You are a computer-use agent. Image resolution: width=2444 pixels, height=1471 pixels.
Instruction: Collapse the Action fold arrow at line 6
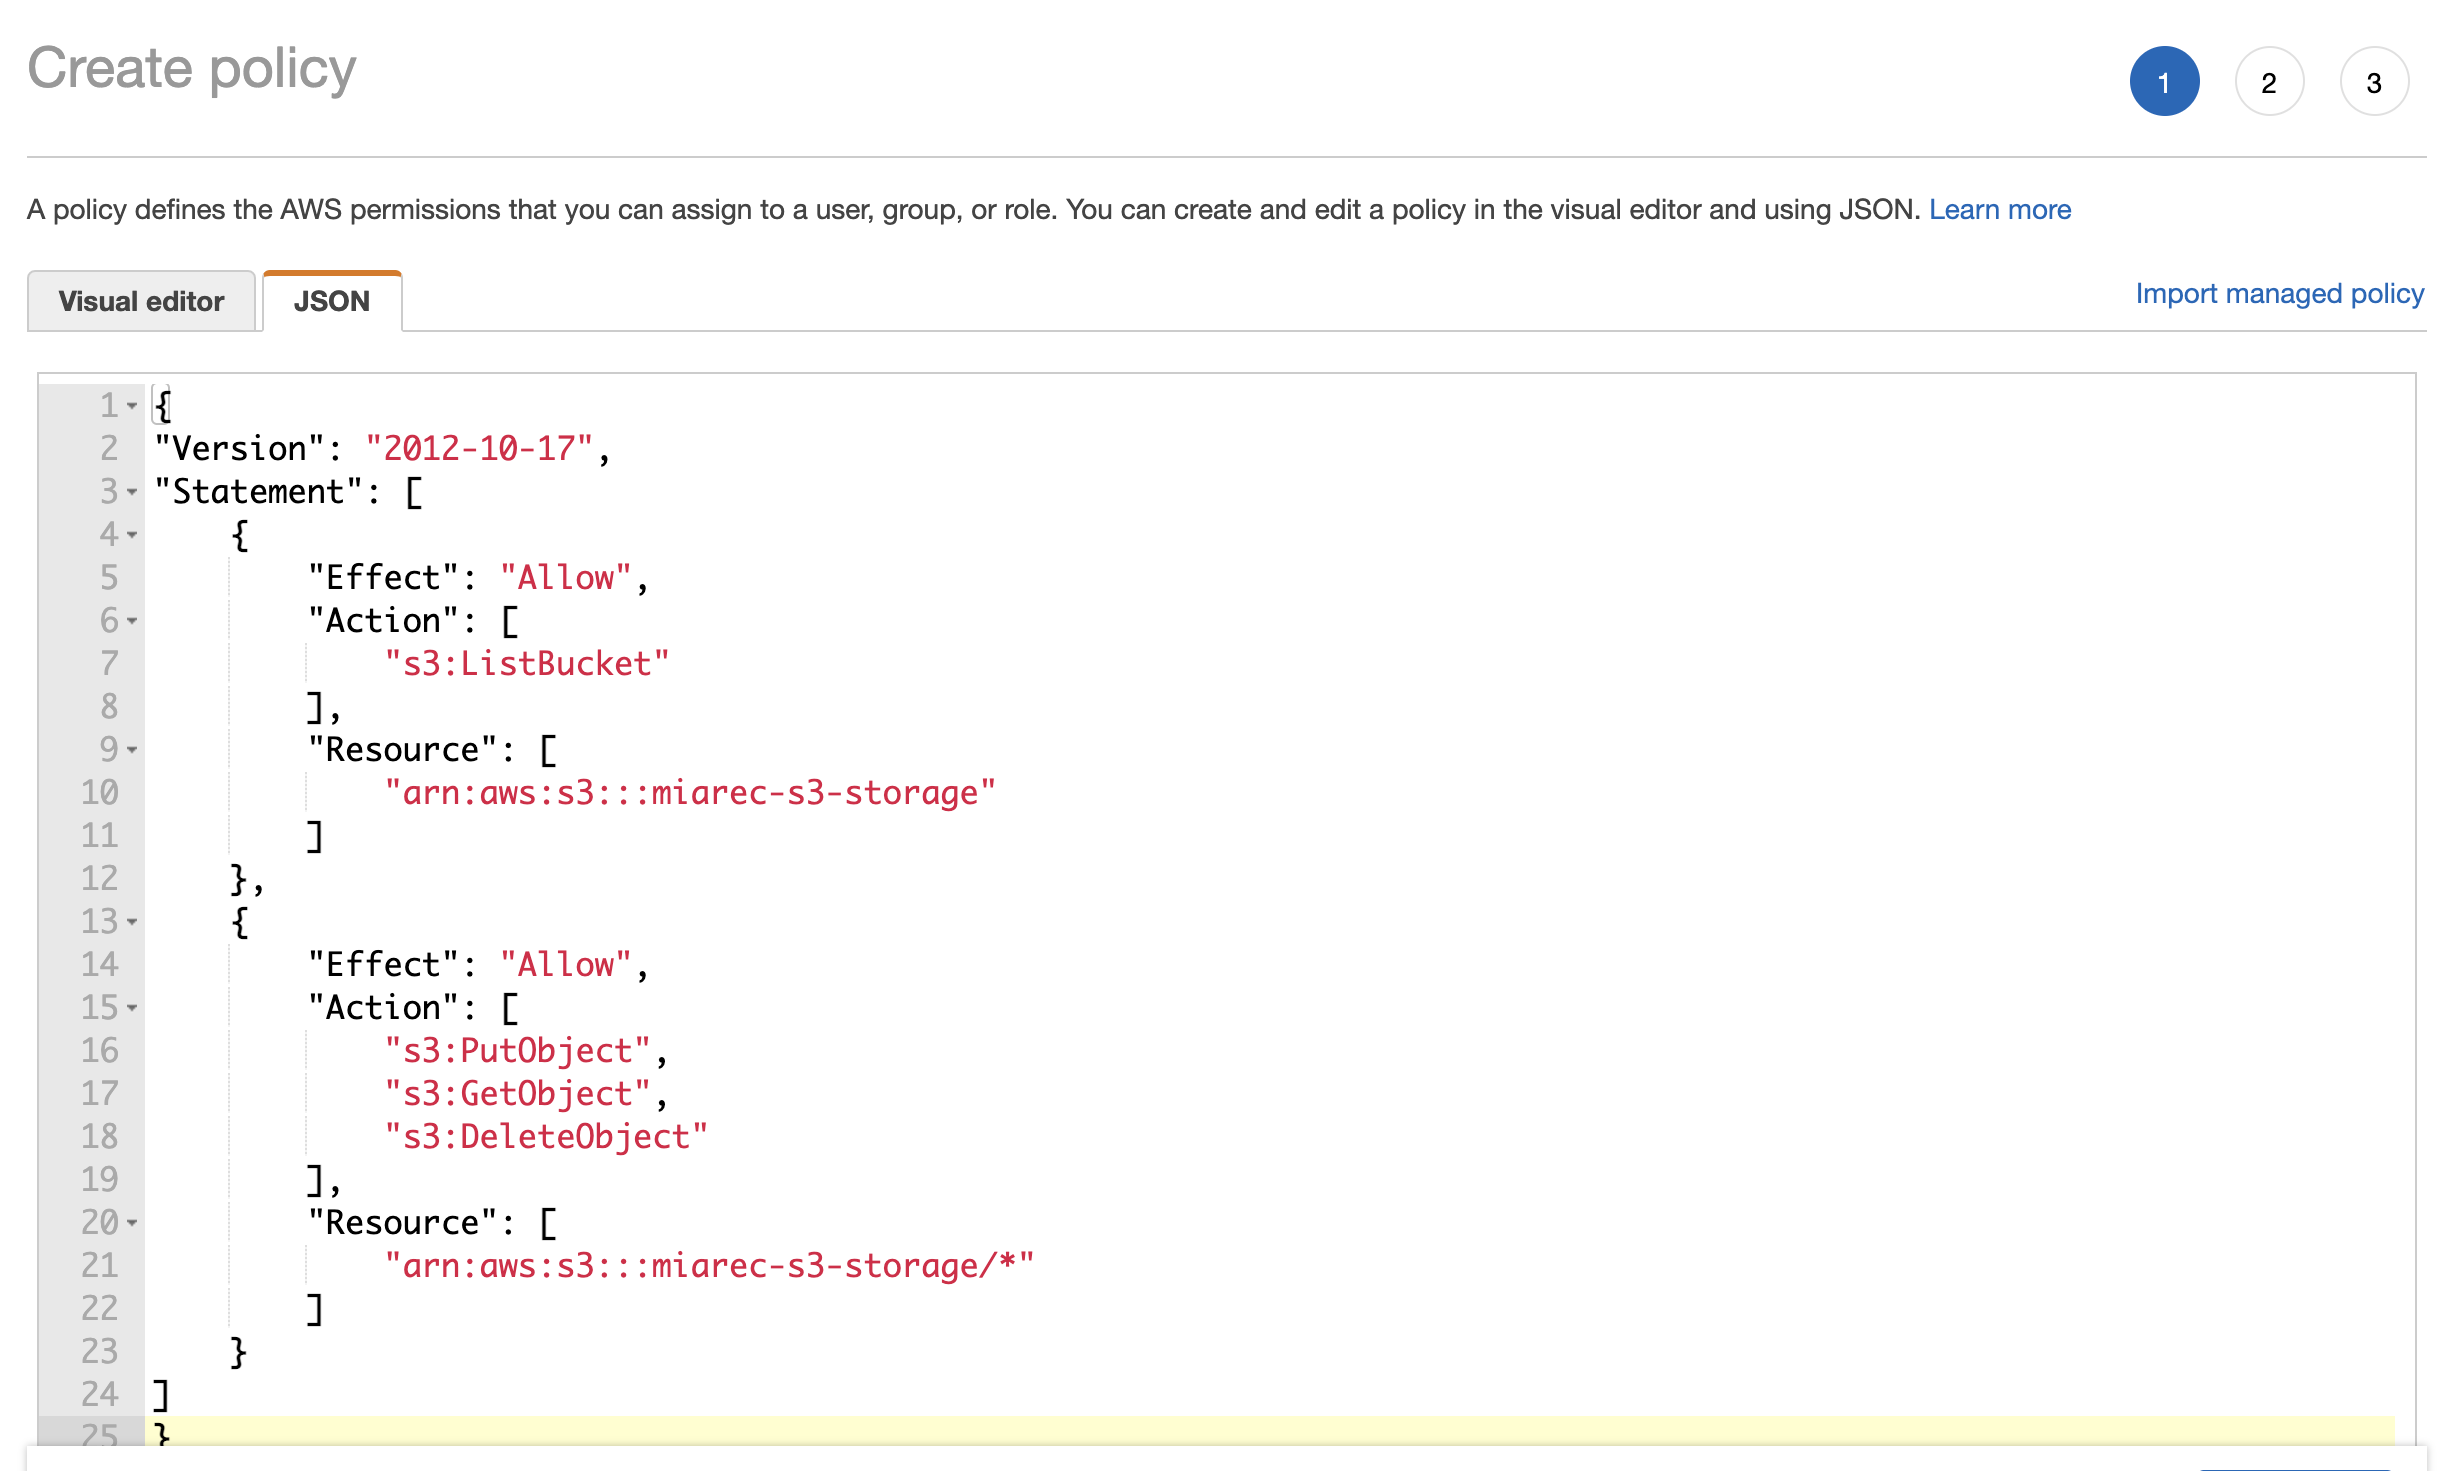[x=132, y=621]
